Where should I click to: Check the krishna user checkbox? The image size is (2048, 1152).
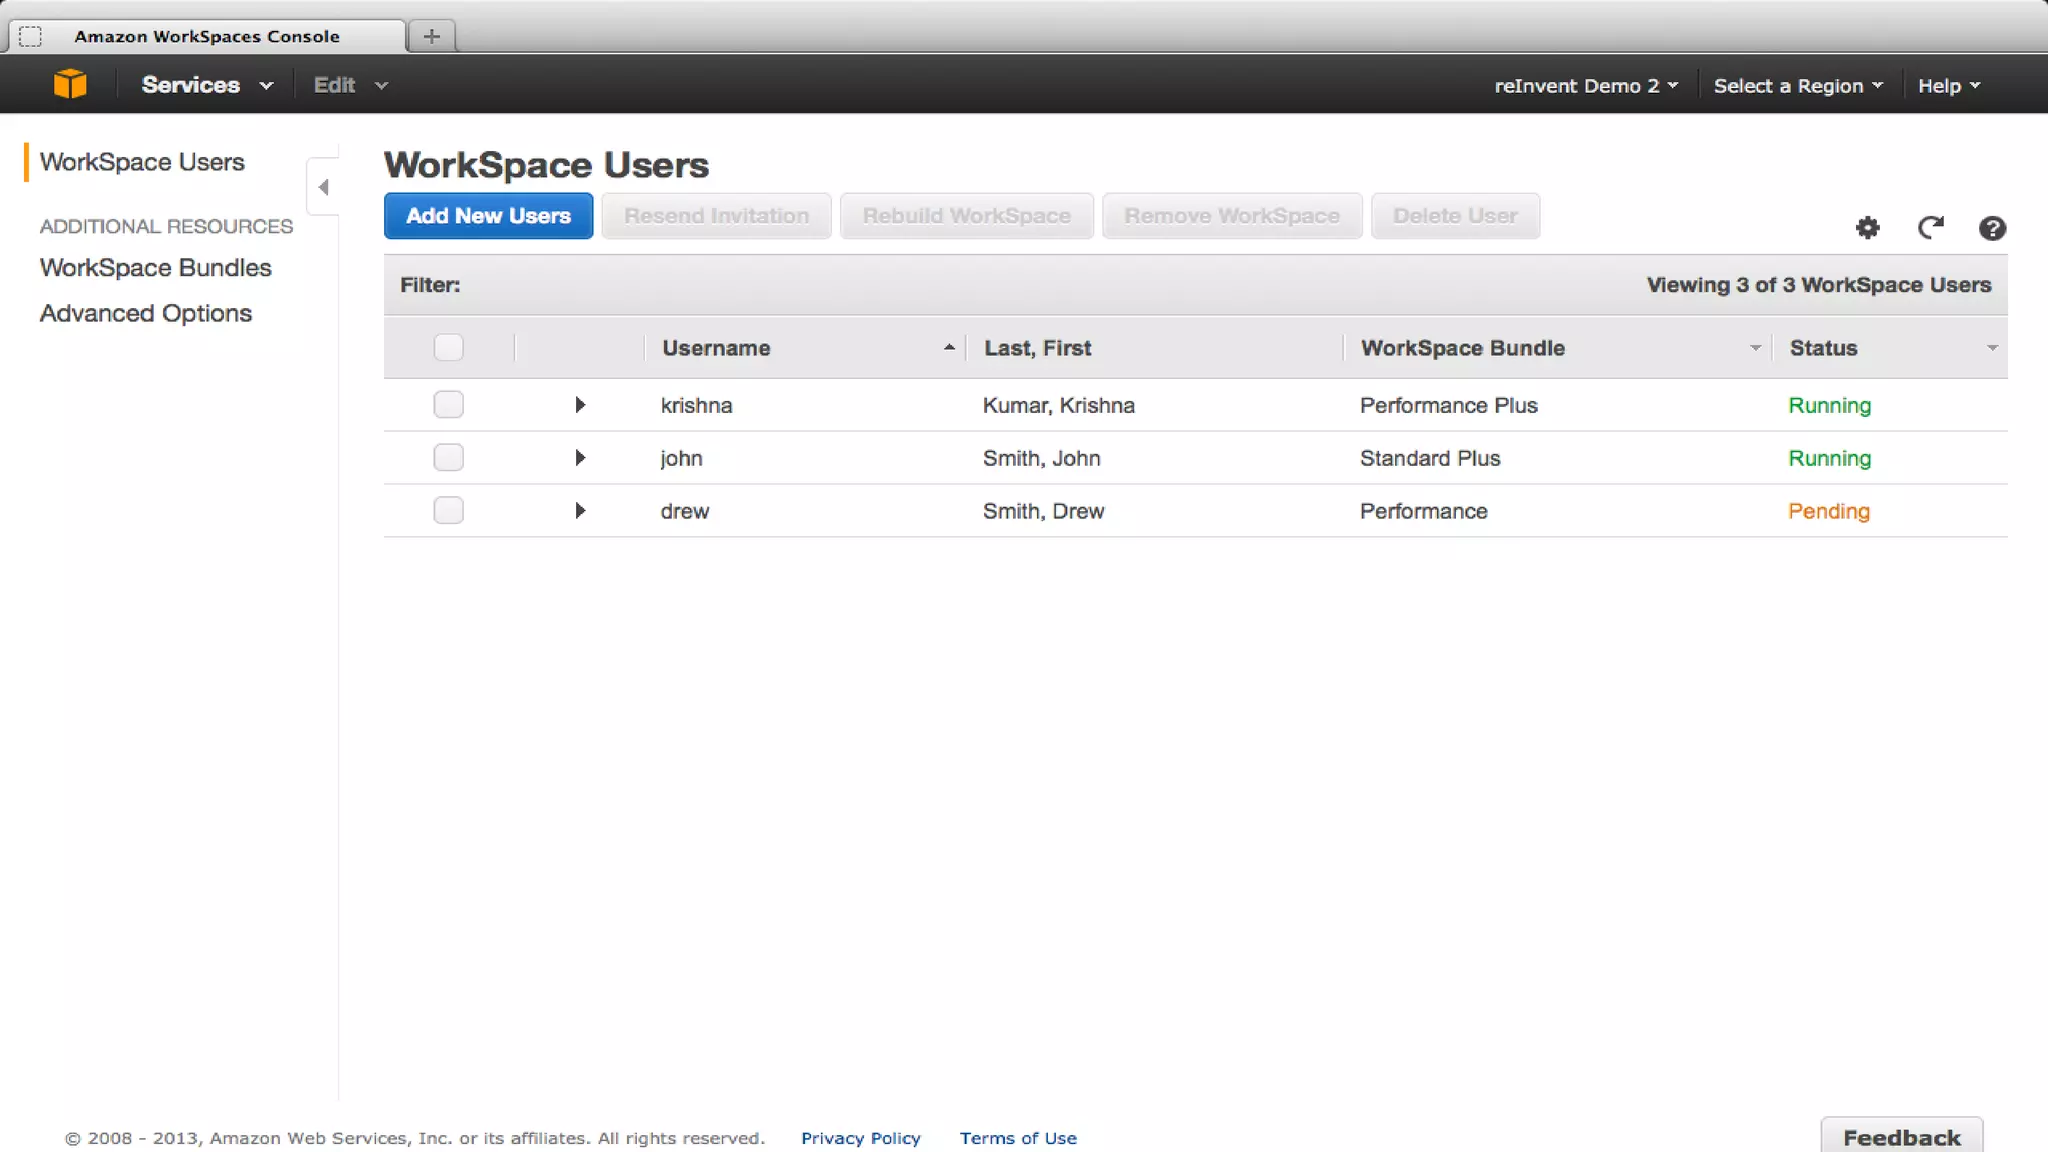point(448,405)
